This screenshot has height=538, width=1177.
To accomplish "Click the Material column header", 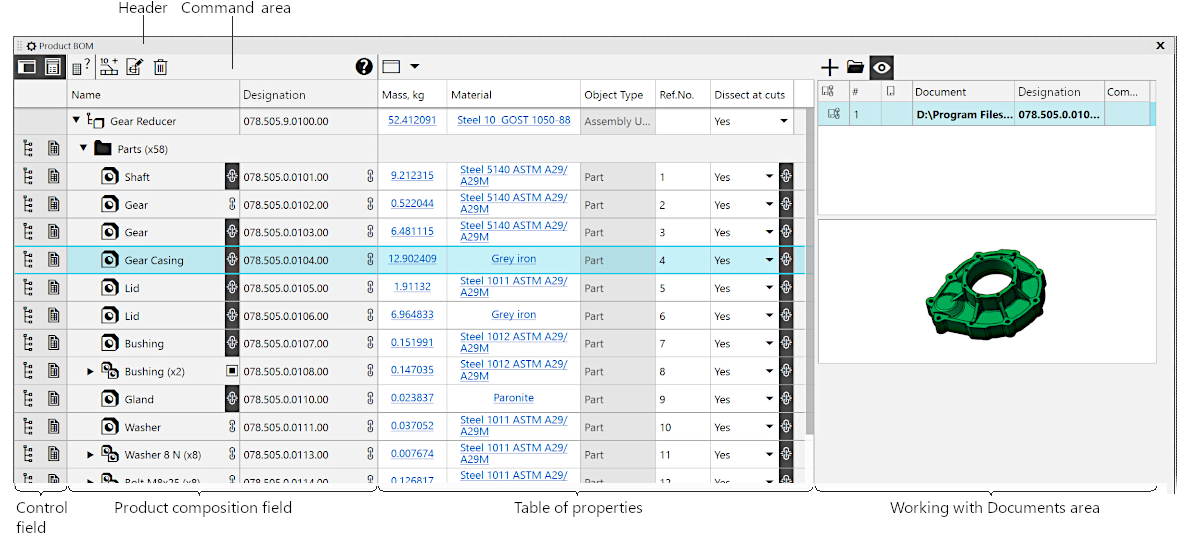I will pos(471,95).
